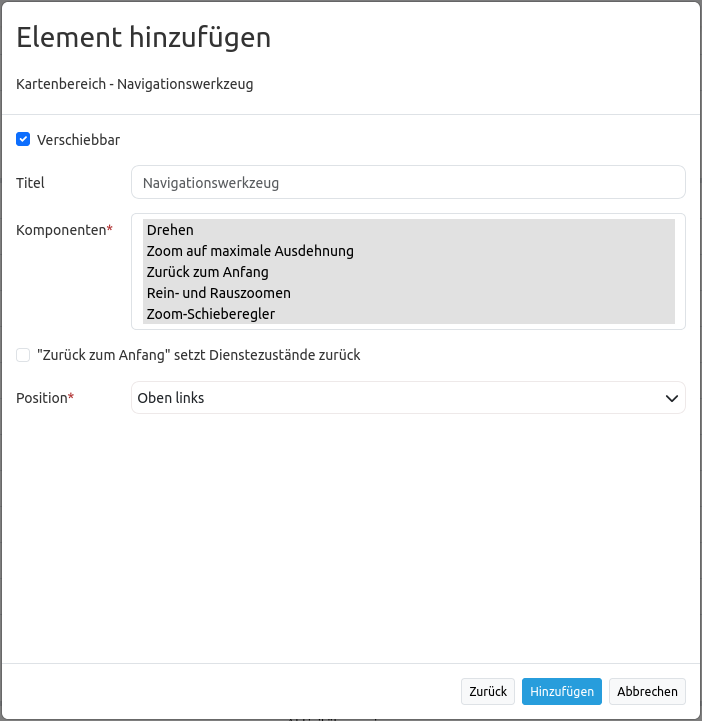Focus the Titel input field
The image size is (702, 721).
[408, 183]
